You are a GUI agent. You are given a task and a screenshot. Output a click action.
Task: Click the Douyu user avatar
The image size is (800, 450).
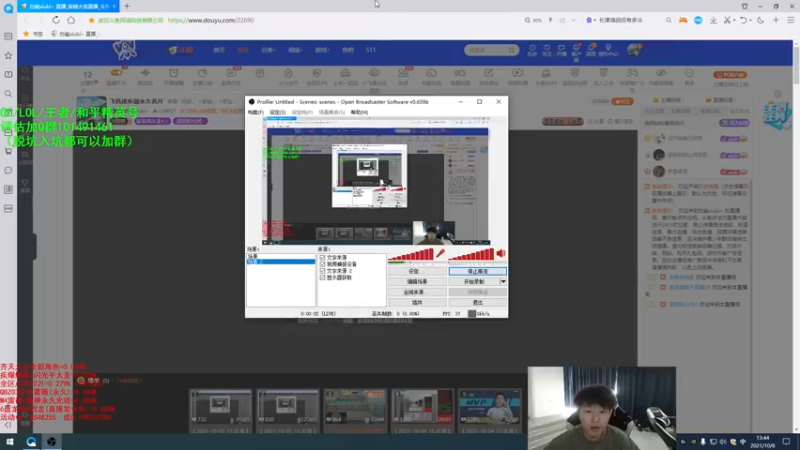pyautogui.click(x=634, y=49)
